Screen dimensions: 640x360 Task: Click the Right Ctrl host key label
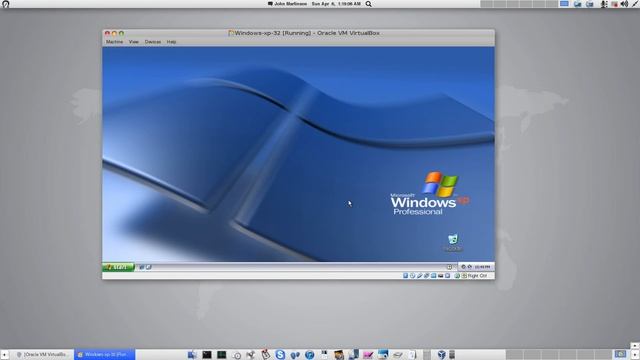478,276
